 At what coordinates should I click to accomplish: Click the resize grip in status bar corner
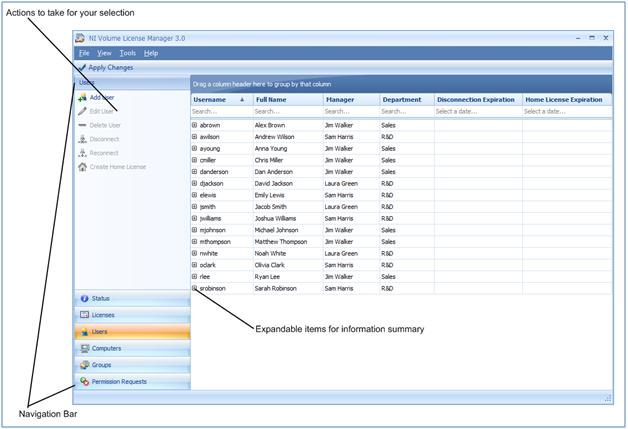pyautogui.click(x=608, y=398)
